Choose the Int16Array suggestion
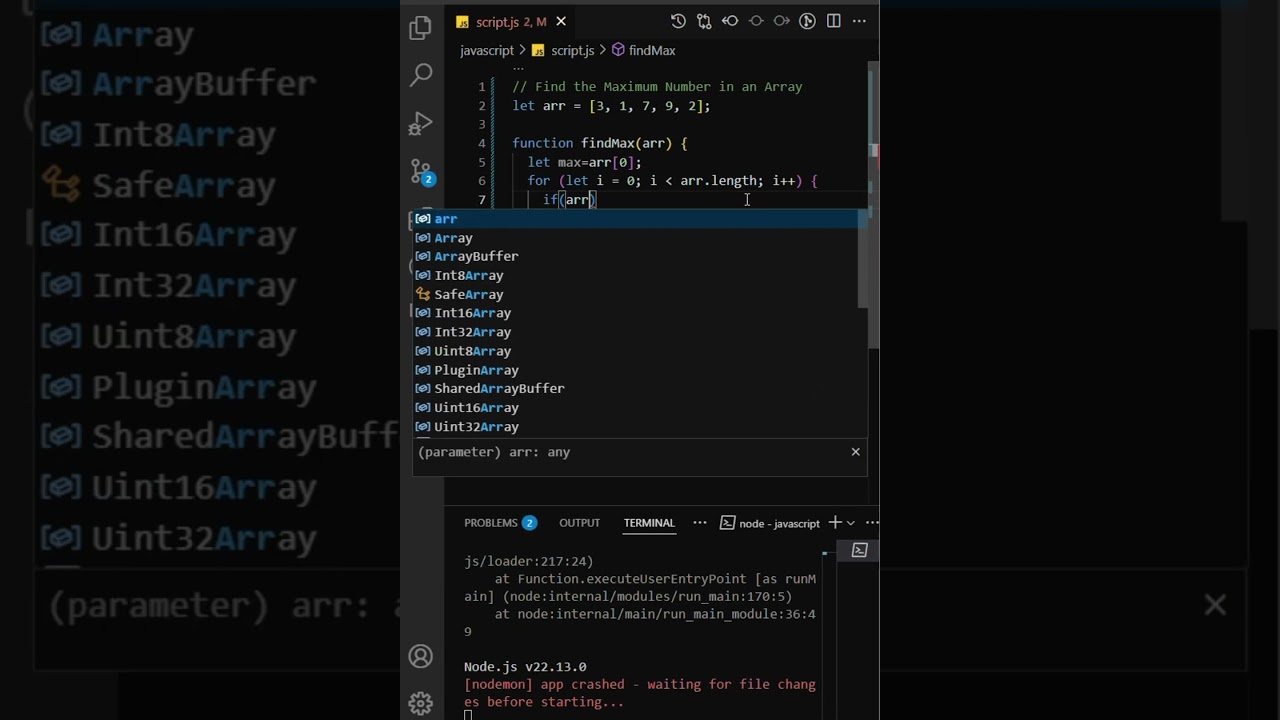This screenshot has height=720, width=1280. [636, 313]
